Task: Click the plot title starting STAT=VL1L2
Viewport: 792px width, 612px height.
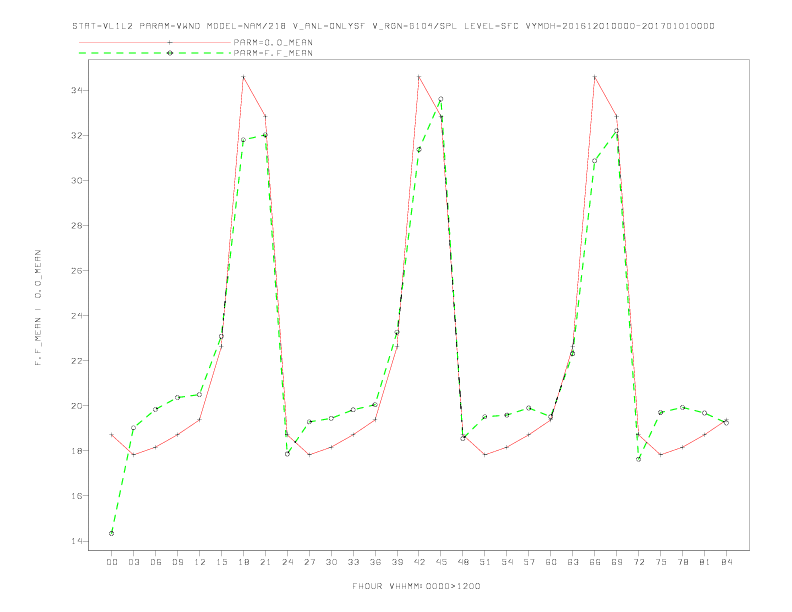Action: [393, 26]
